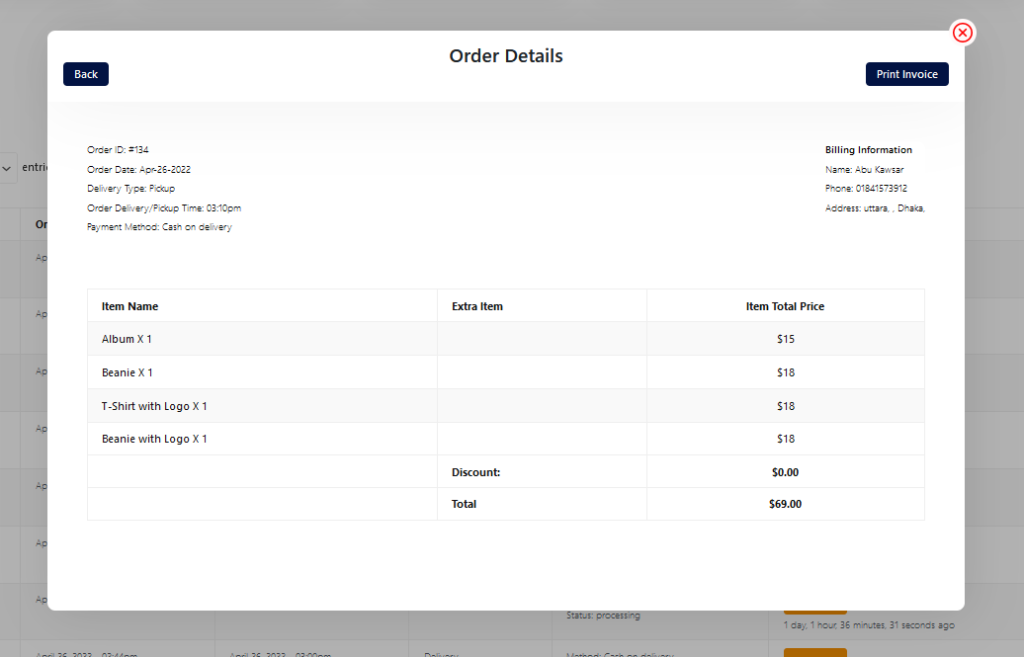The height and width of the screenshot is (657, 1024).
Task: Click the Beanie with Logo X 1 item
Action: [154, 439]
